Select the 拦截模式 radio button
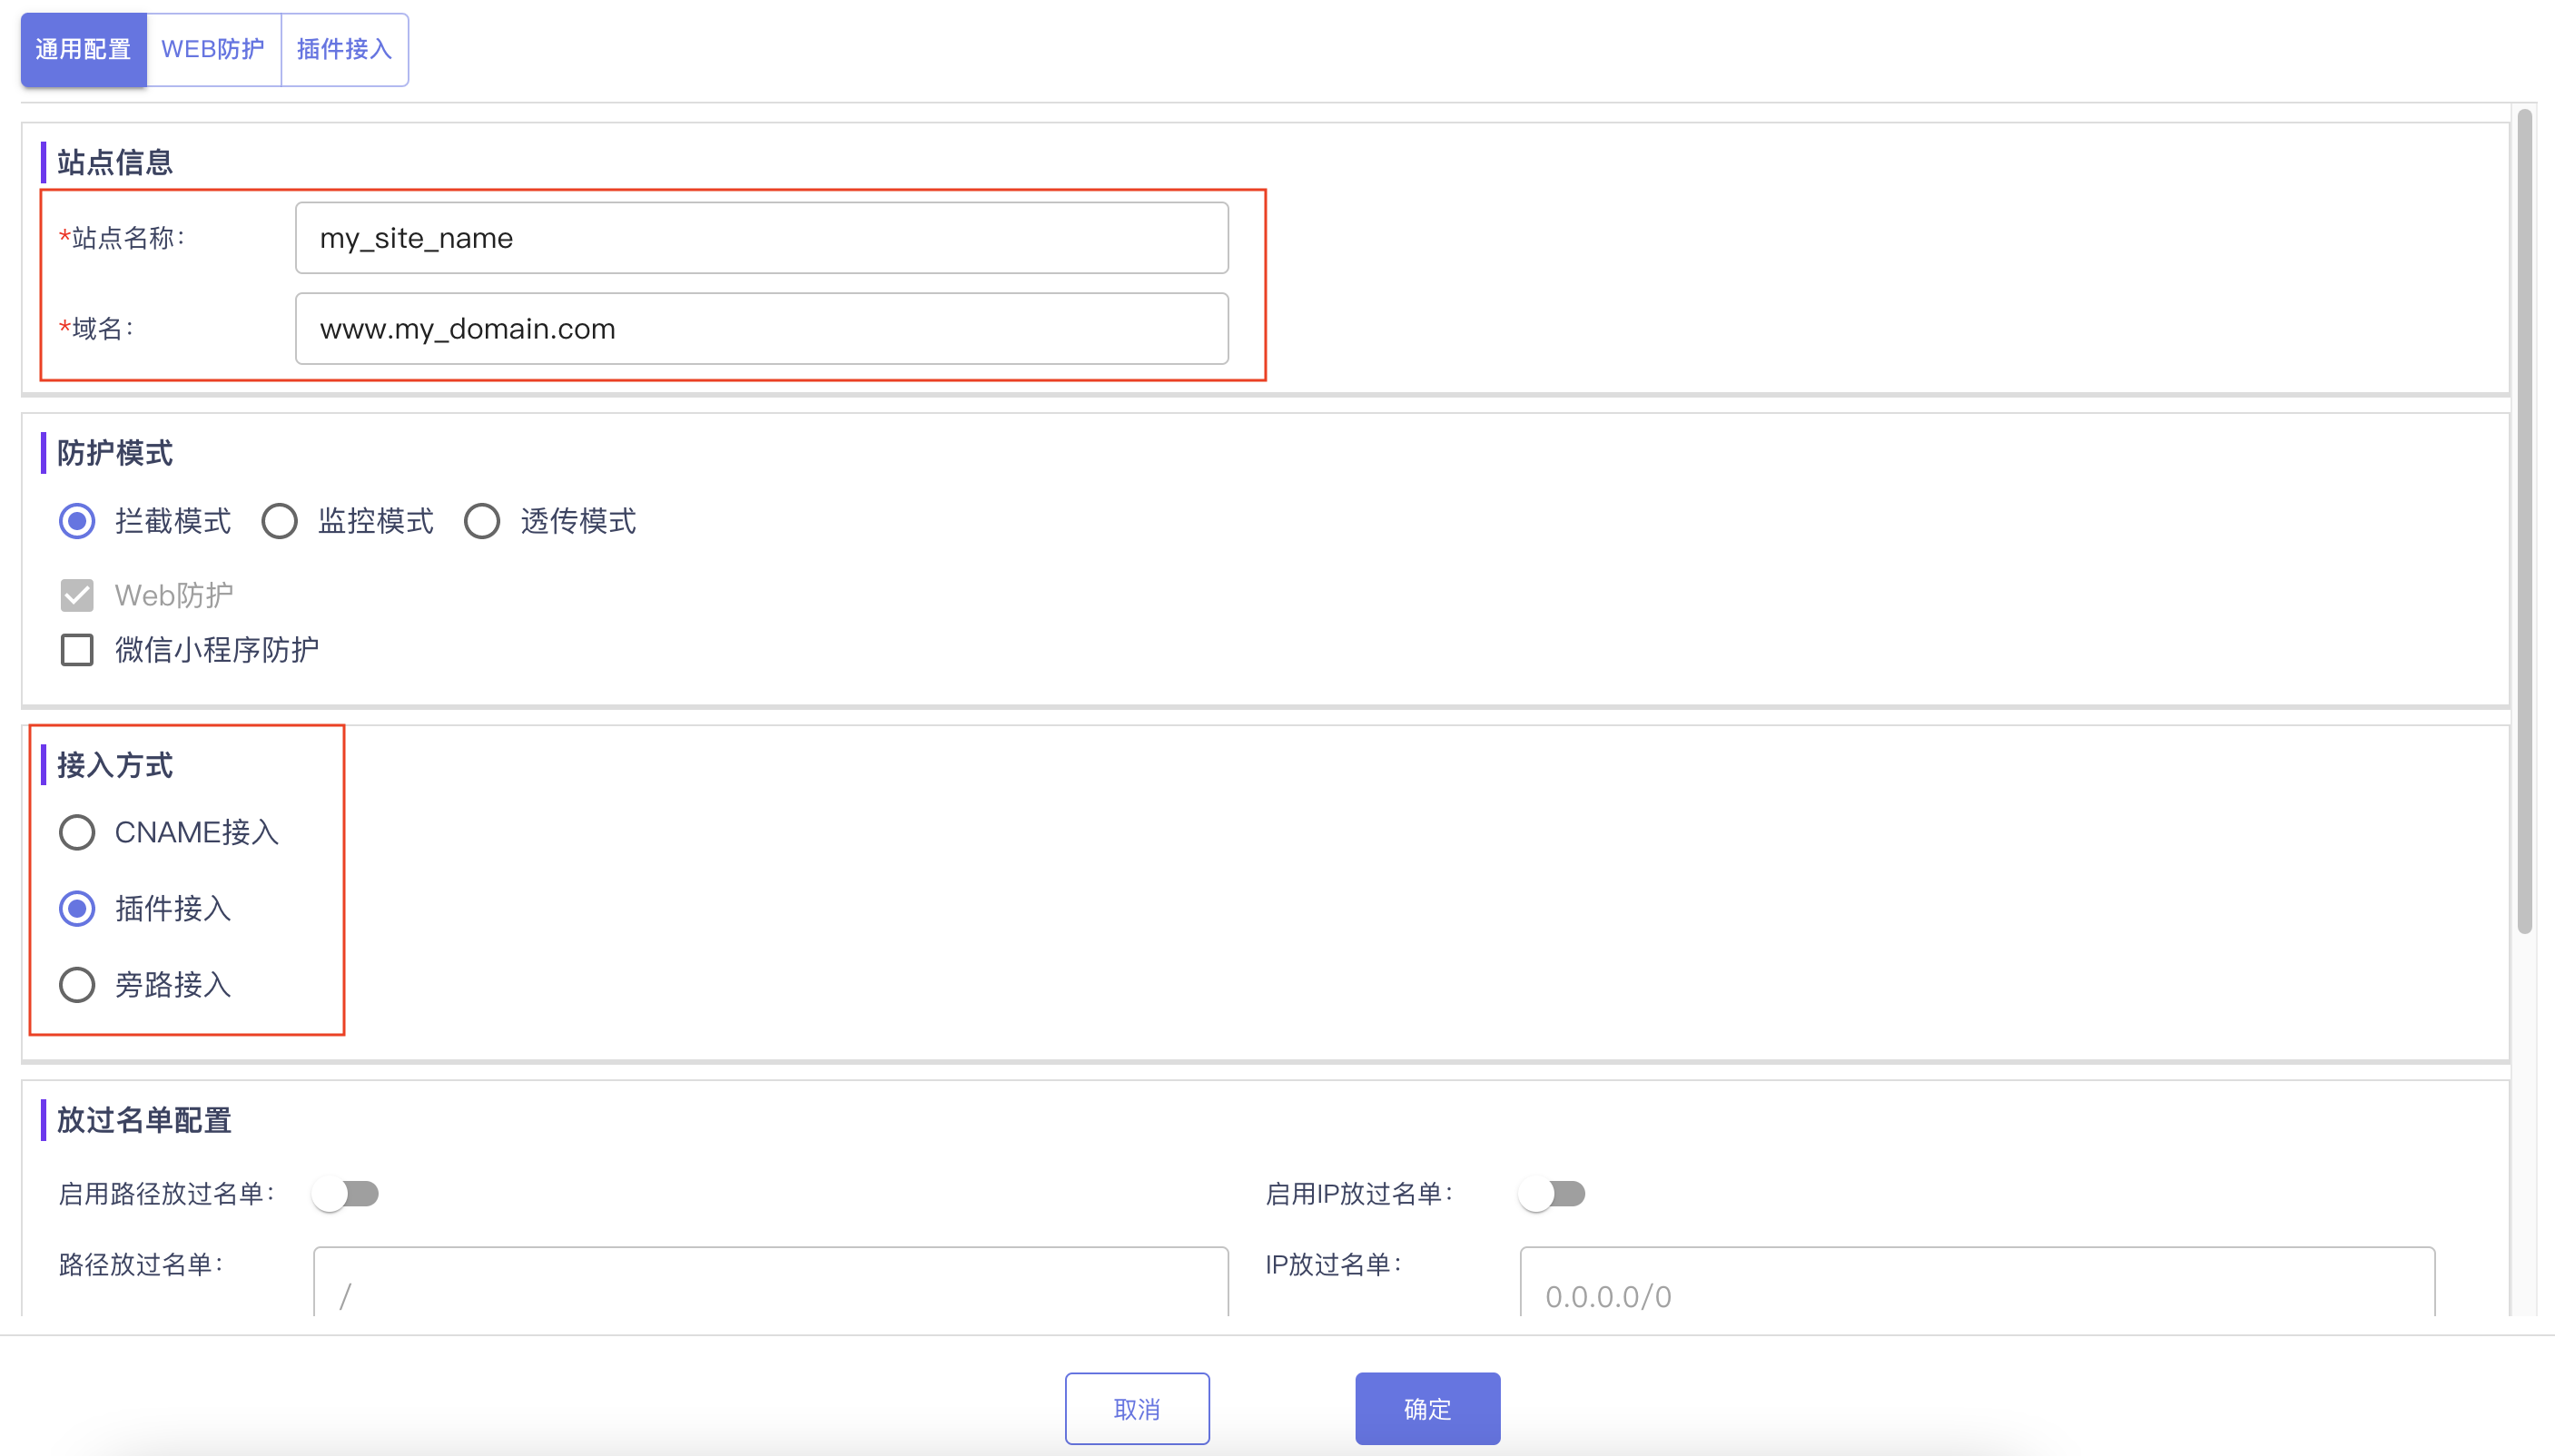2555x1456 pixels. [77, 521]
